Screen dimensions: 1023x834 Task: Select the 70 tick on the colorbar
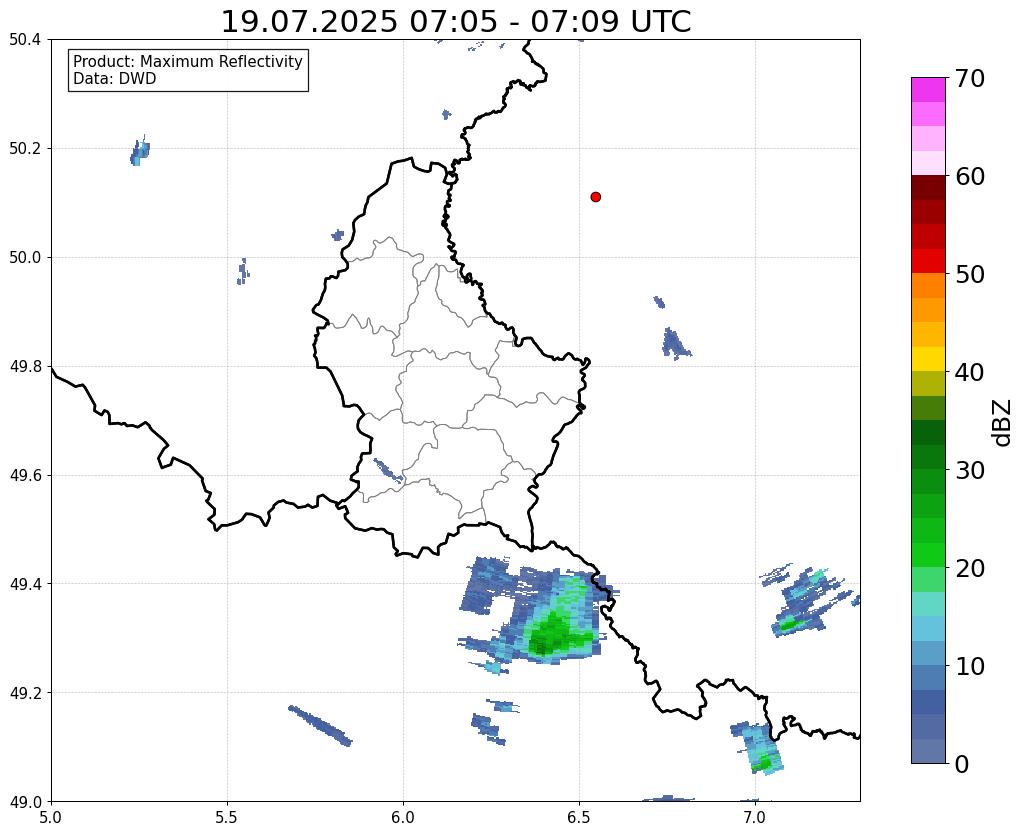tap(970, 78)
